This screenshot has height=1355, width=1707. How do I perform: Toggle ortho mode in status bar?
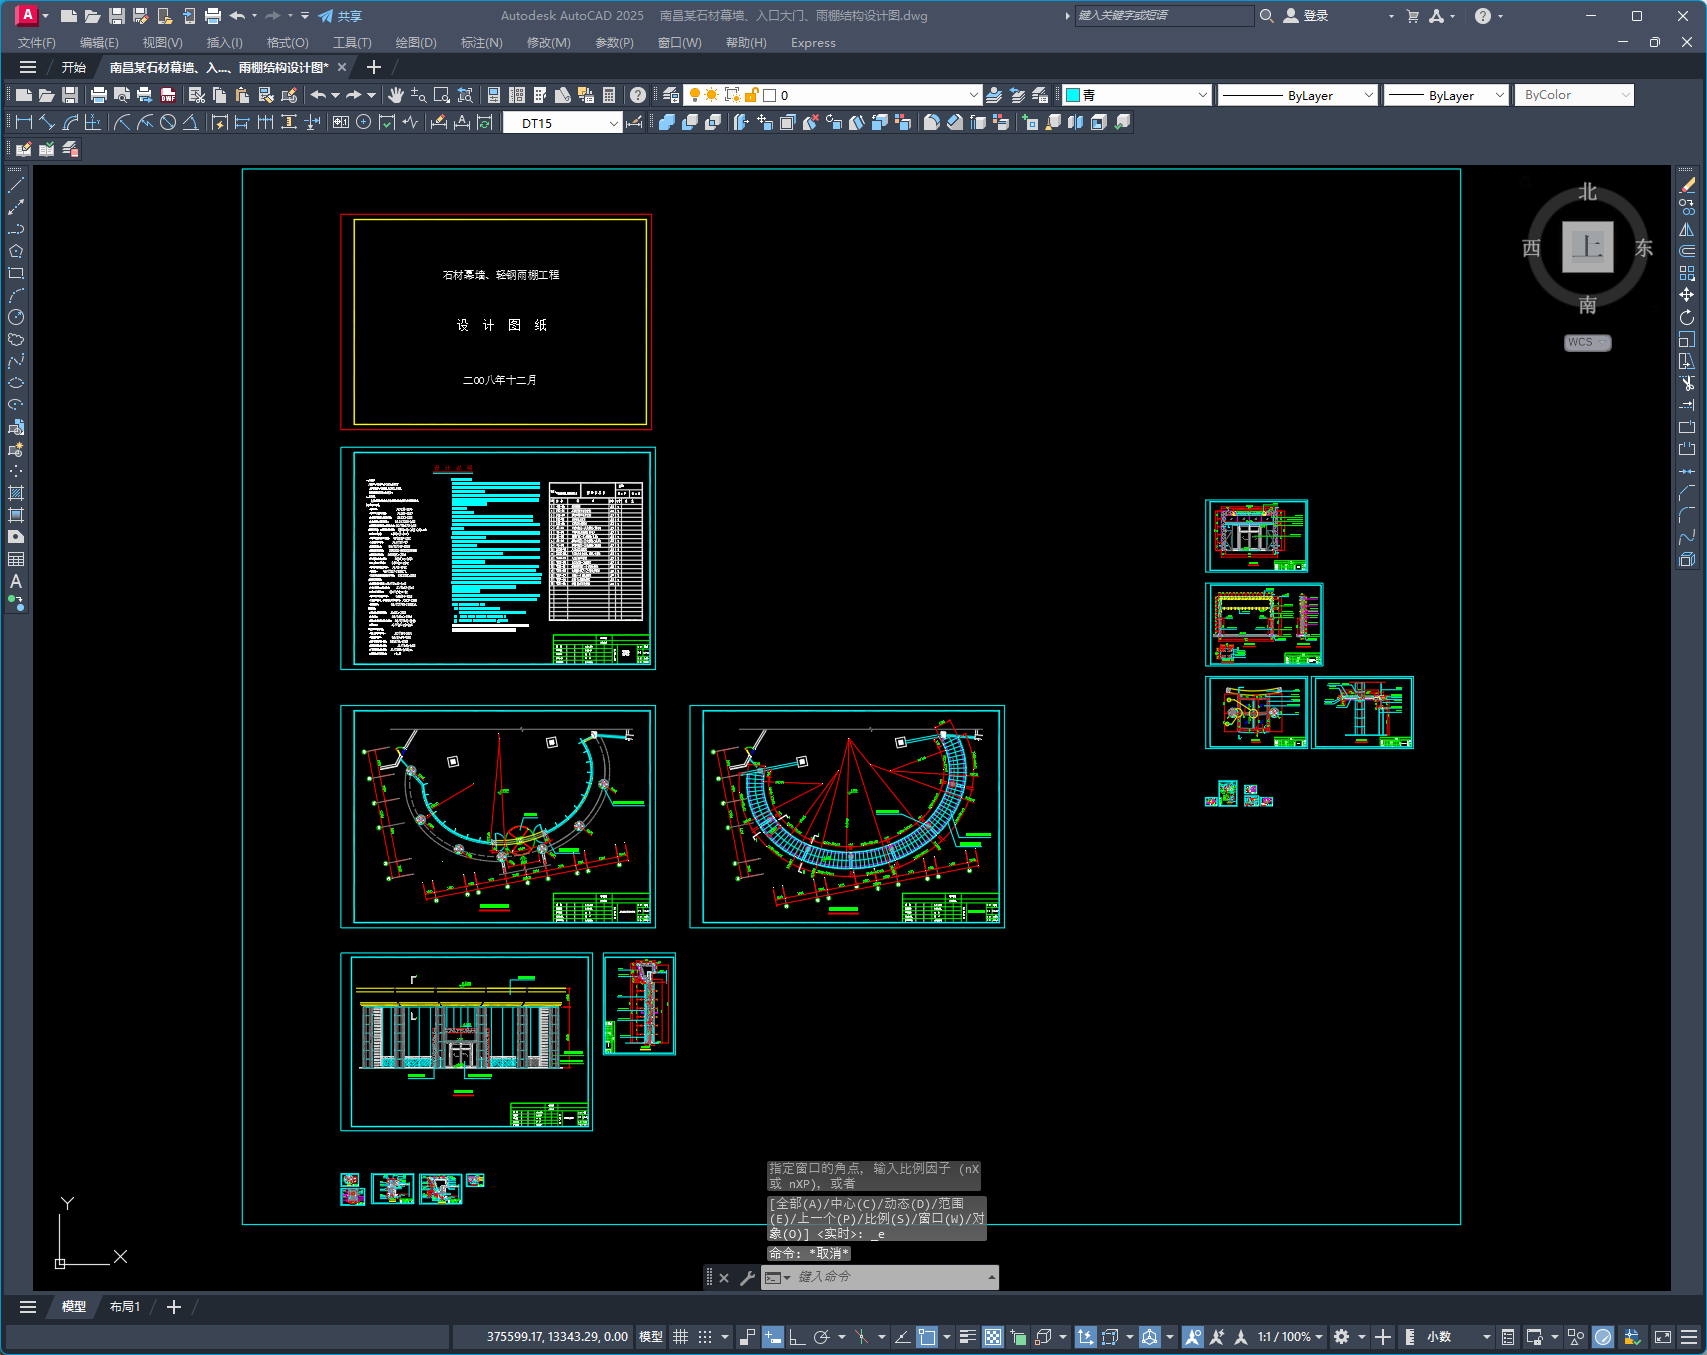[x=797, y=1337]
